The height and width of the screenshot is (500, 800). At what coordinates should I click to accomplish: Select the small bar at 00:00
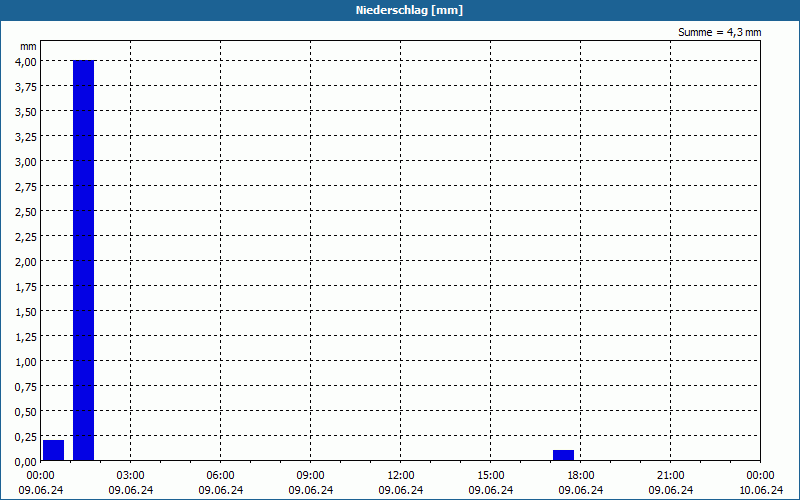[x=54, y=450]
